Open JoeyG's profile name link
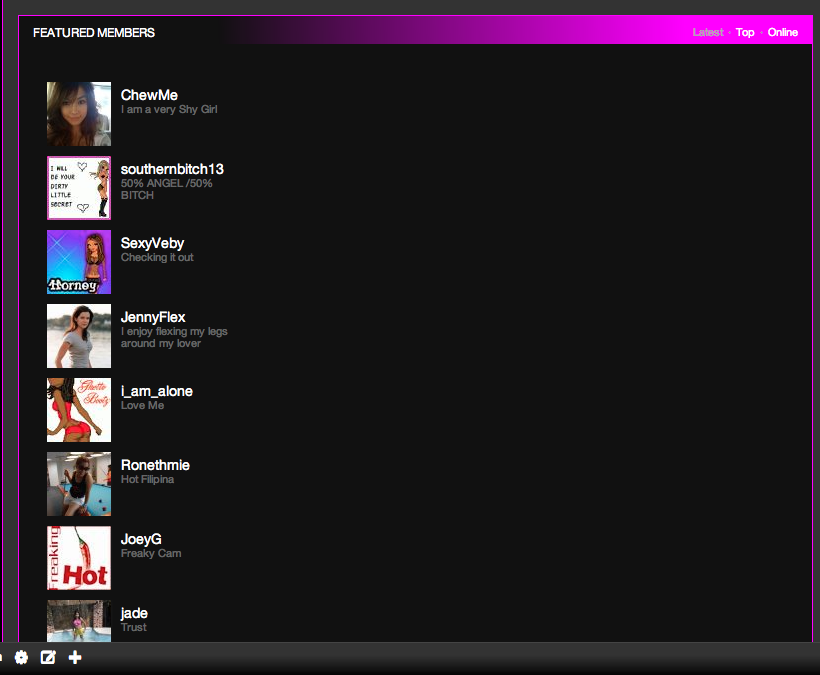This screenshot has height=675, width=820. click(141, 539)
